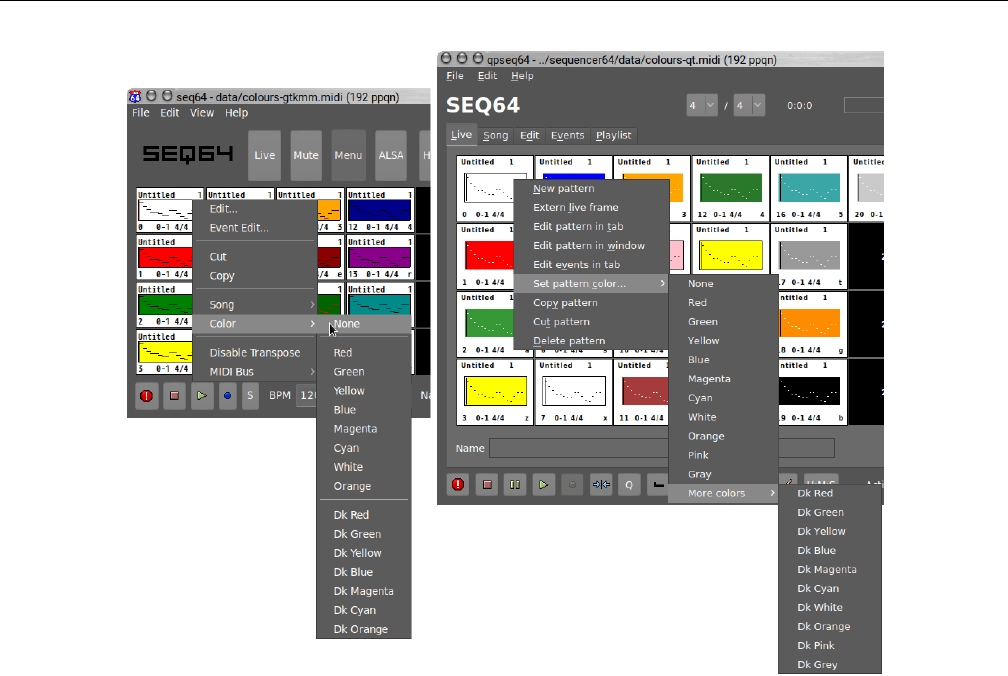This screenshot has width=1008, height=676.
Task: Click the green play button in qpseq64 window
Action: (x=543, y=485)
